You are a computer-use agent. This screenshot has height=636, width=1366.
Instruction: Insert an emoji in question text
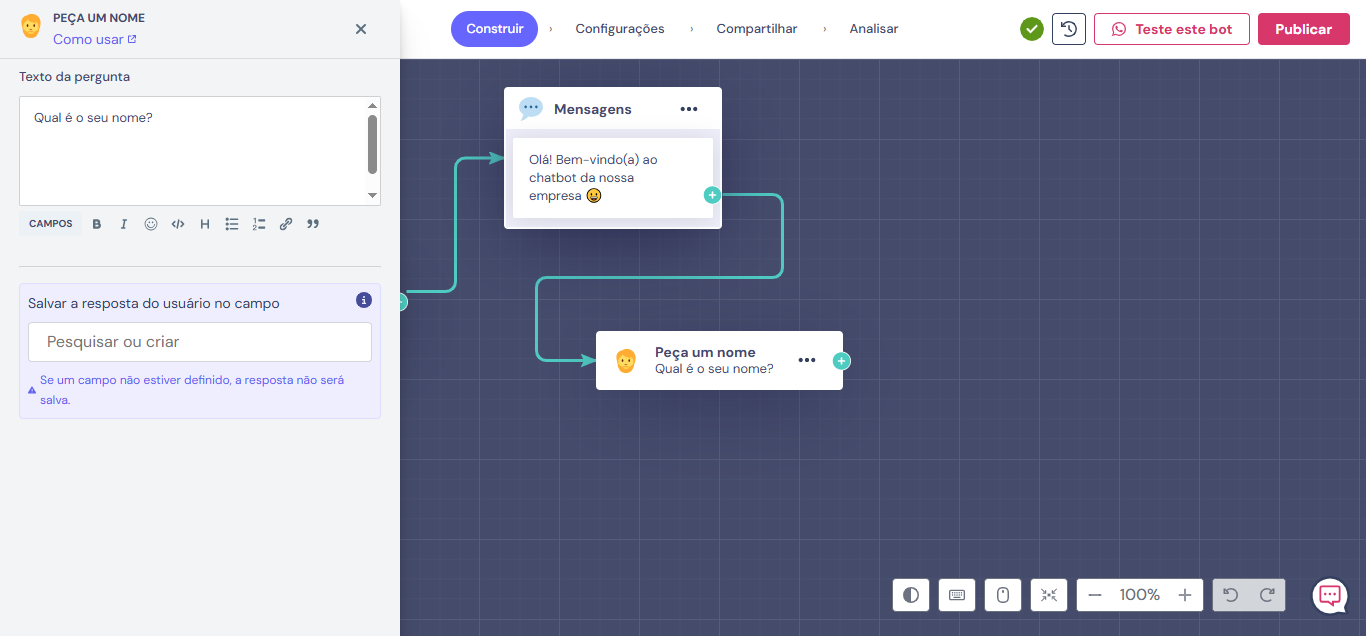tap(151, 224)
